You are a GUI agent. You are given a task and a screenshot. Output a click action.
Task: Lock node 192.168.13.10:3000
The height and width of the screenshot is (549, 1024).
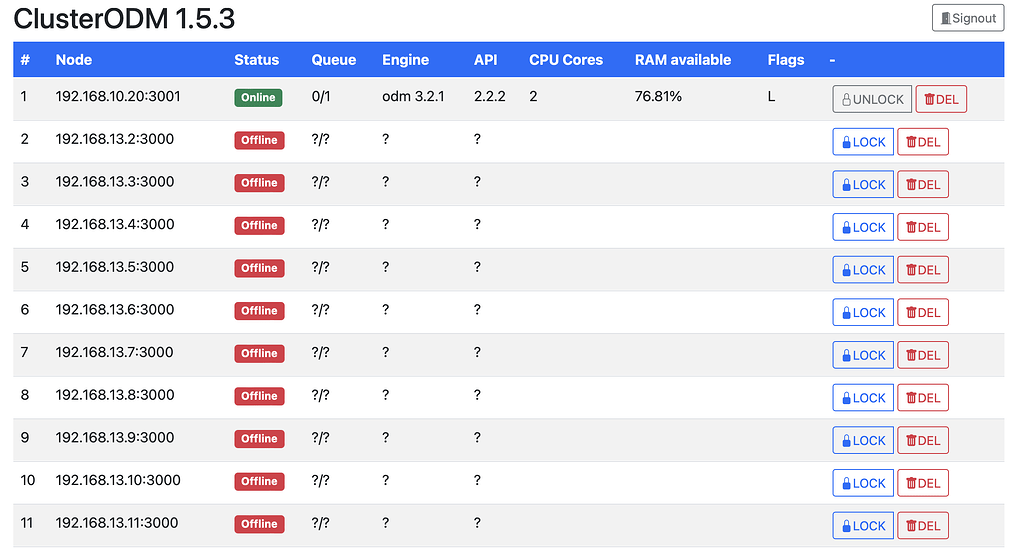click(x=863, y=483)
